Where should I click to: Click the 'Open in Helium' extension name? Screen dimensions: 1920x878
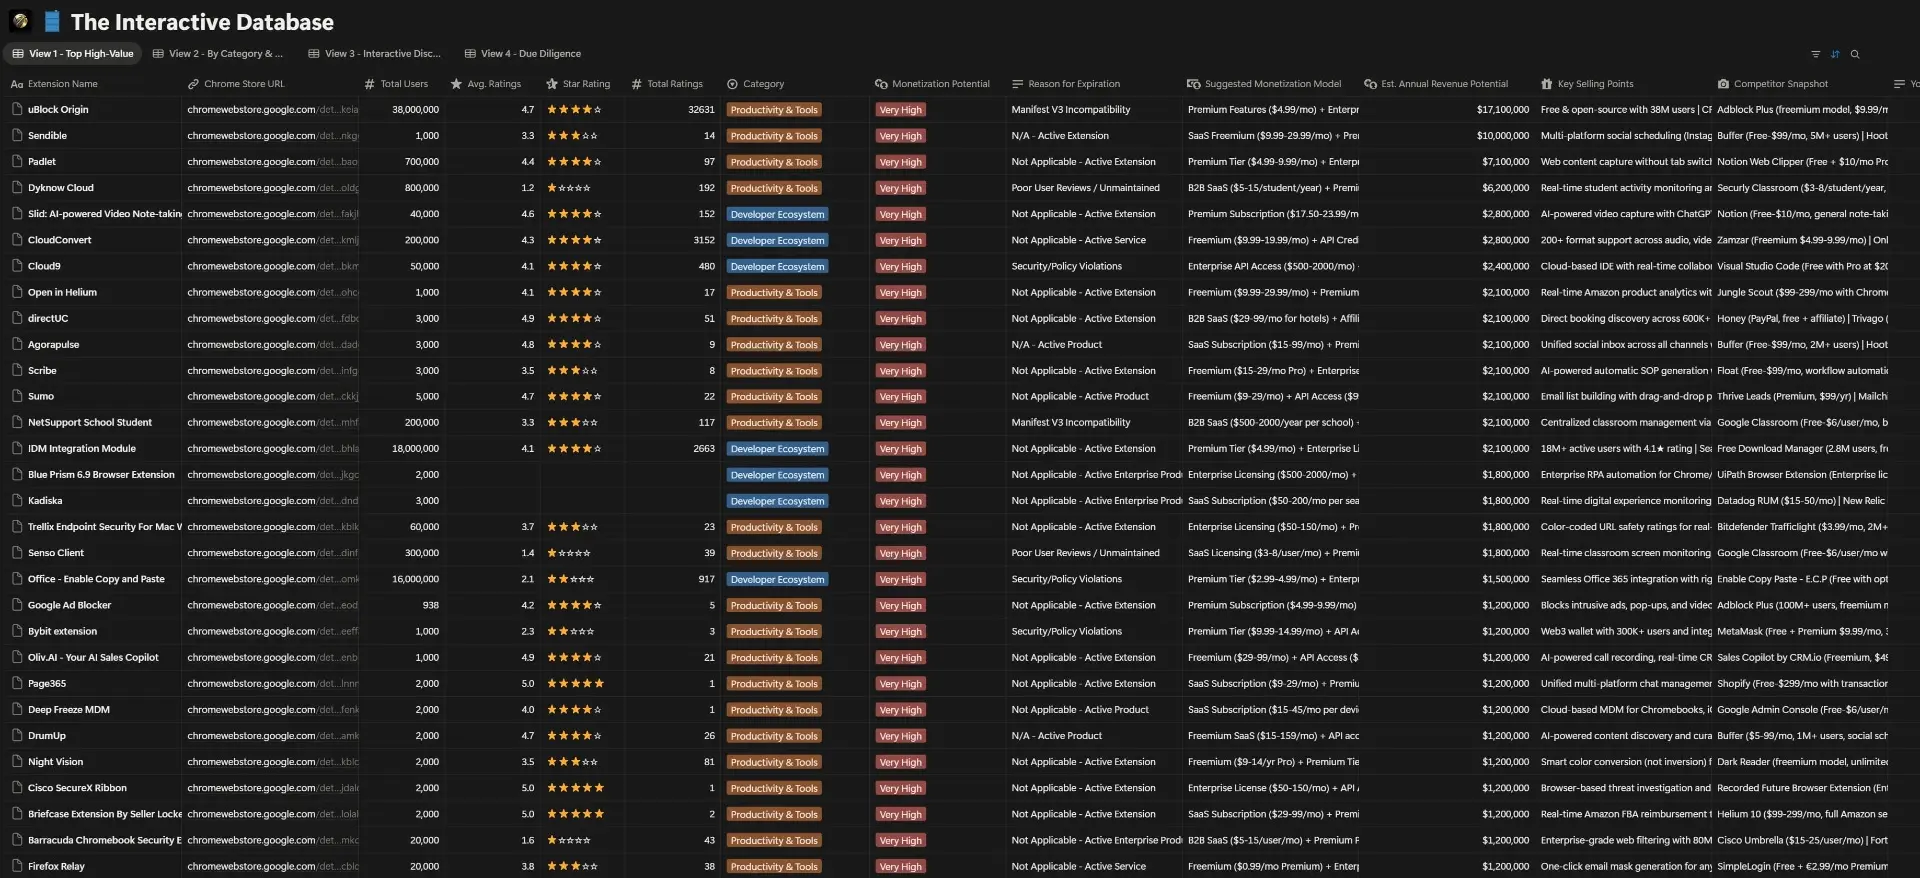tap(62, 292)
